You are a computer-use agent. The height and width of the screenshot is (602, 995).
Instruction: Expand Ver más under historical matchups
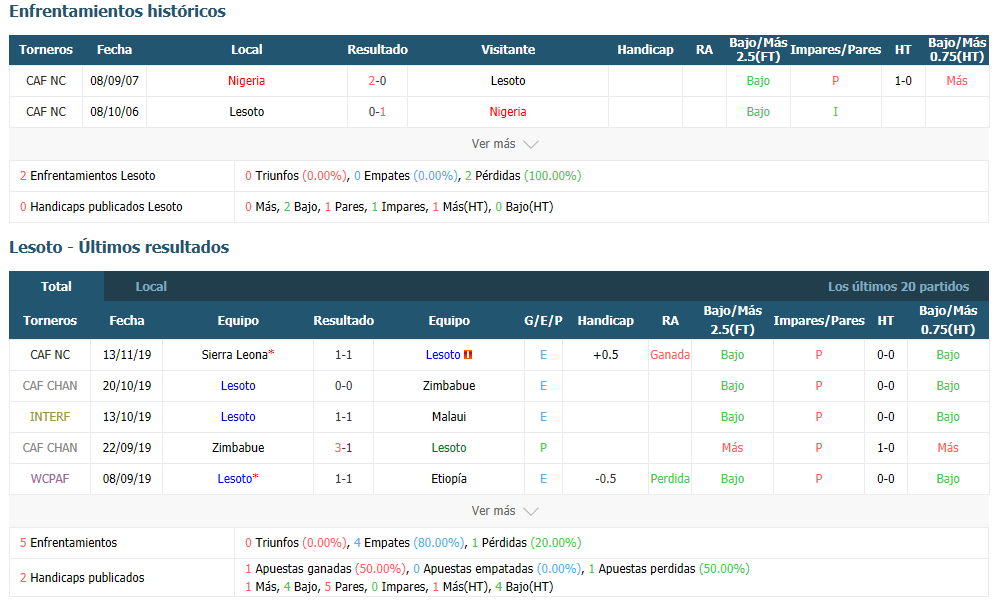pyautogui.click(x=504, y=144)
